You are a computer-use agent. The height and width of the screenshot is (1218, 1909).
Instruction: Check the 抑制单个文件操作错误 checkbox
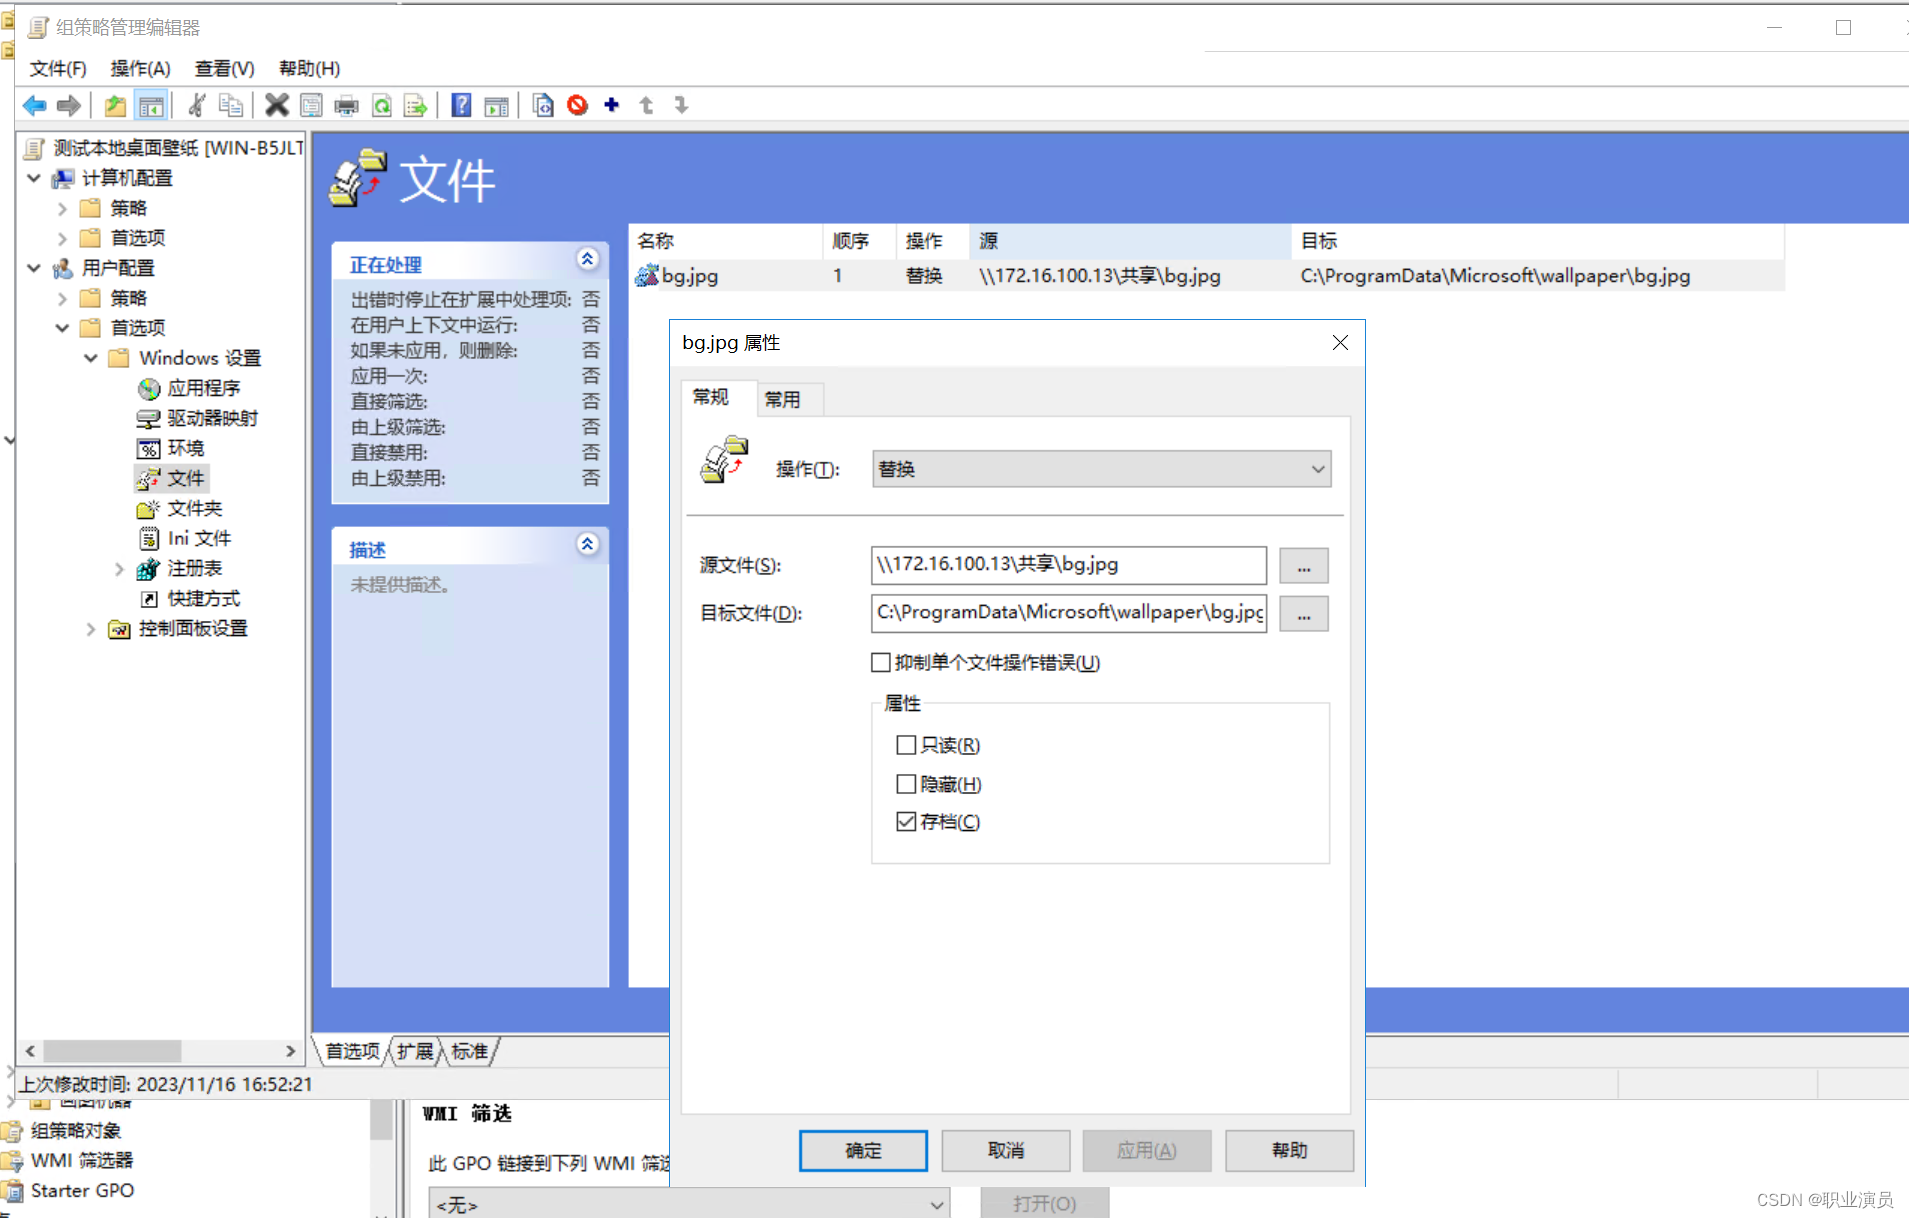(x=881, y=662)
